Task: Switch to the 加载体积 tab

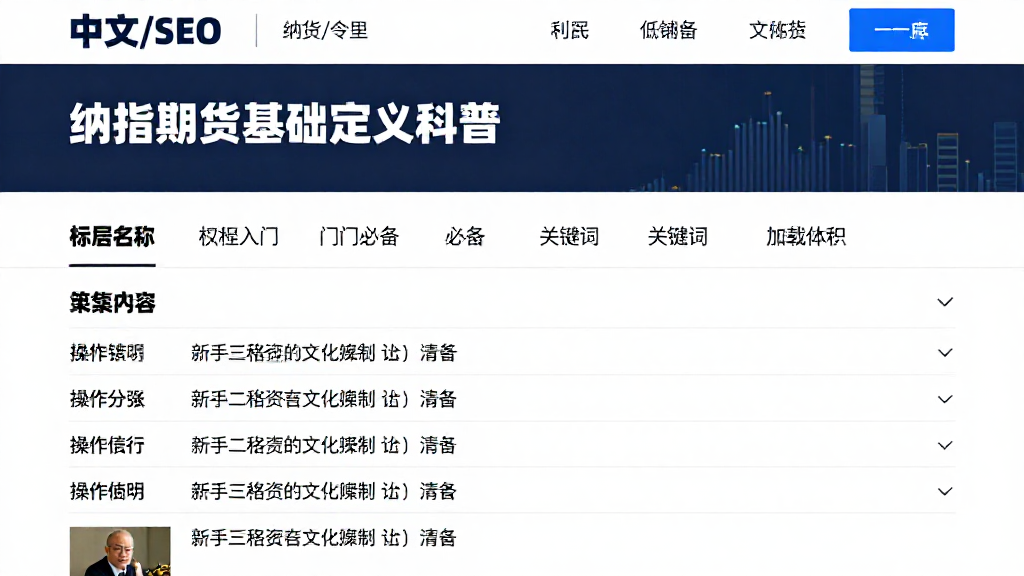Action: point(806,236)
